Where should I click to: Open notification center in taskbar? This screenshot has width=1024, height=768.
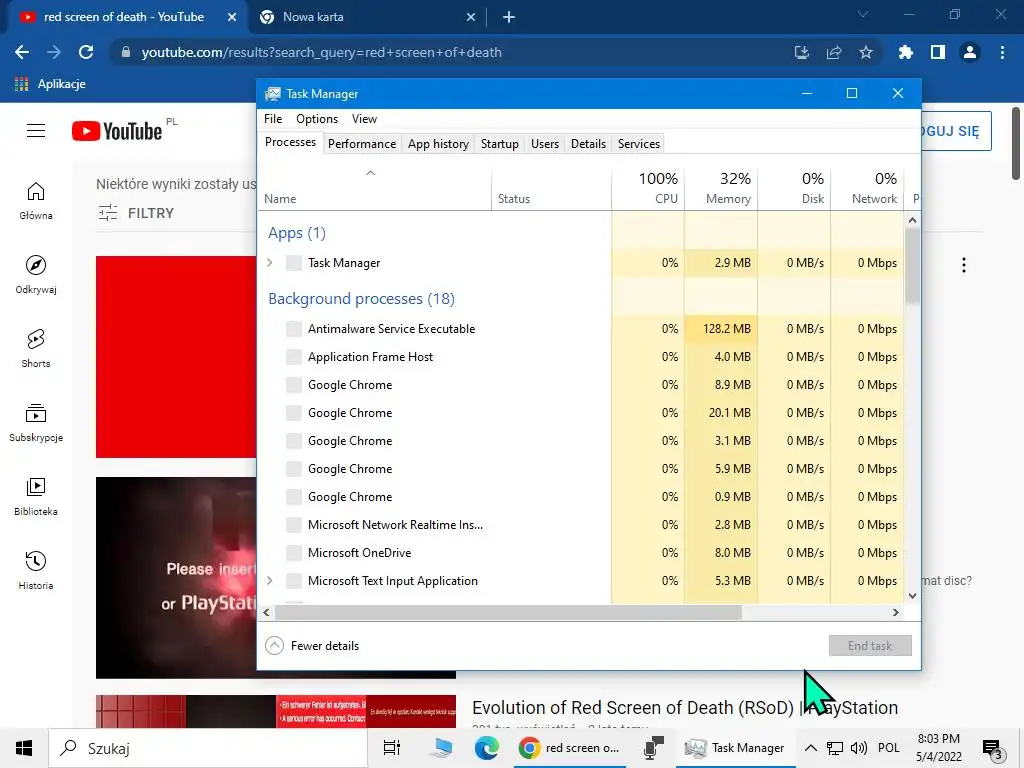(993, 748)
